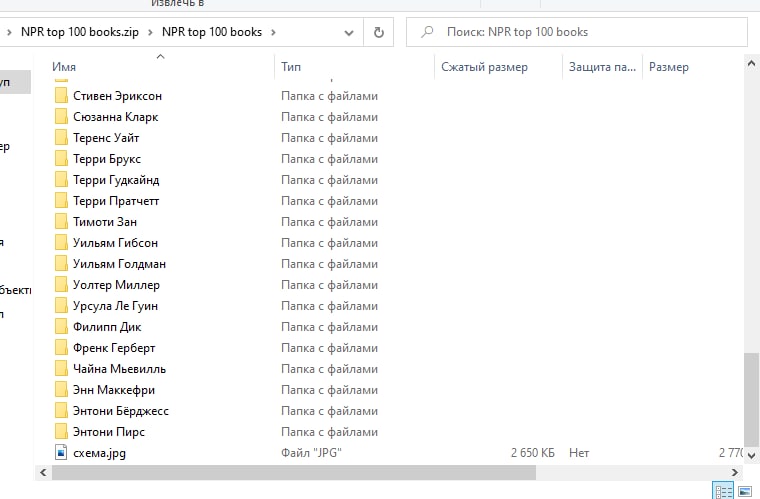The height and width of the screenshot is (499, 760).
Task: Expand chevron after NPR top 100 books
Action: click(x=273, y=32)
